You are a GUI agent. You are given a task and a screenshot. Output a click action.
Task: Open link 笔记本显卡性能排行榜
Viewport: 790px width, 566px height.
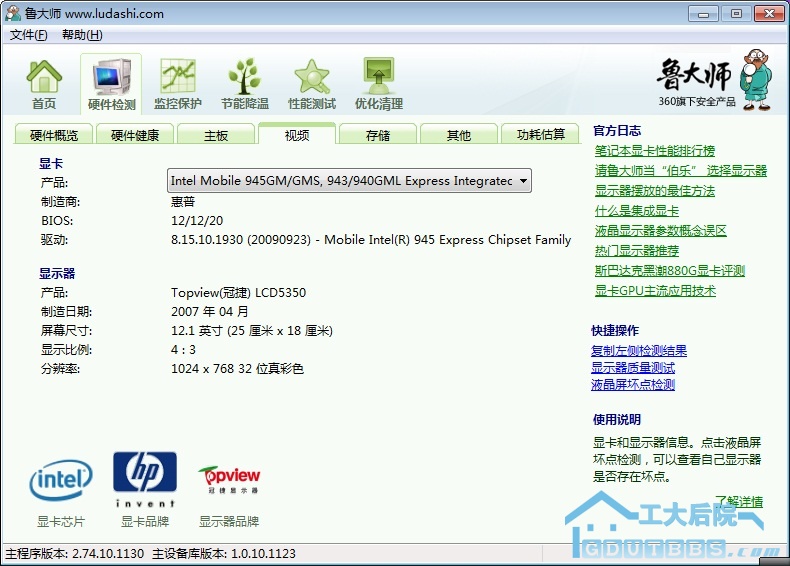[x=654, y=151]
